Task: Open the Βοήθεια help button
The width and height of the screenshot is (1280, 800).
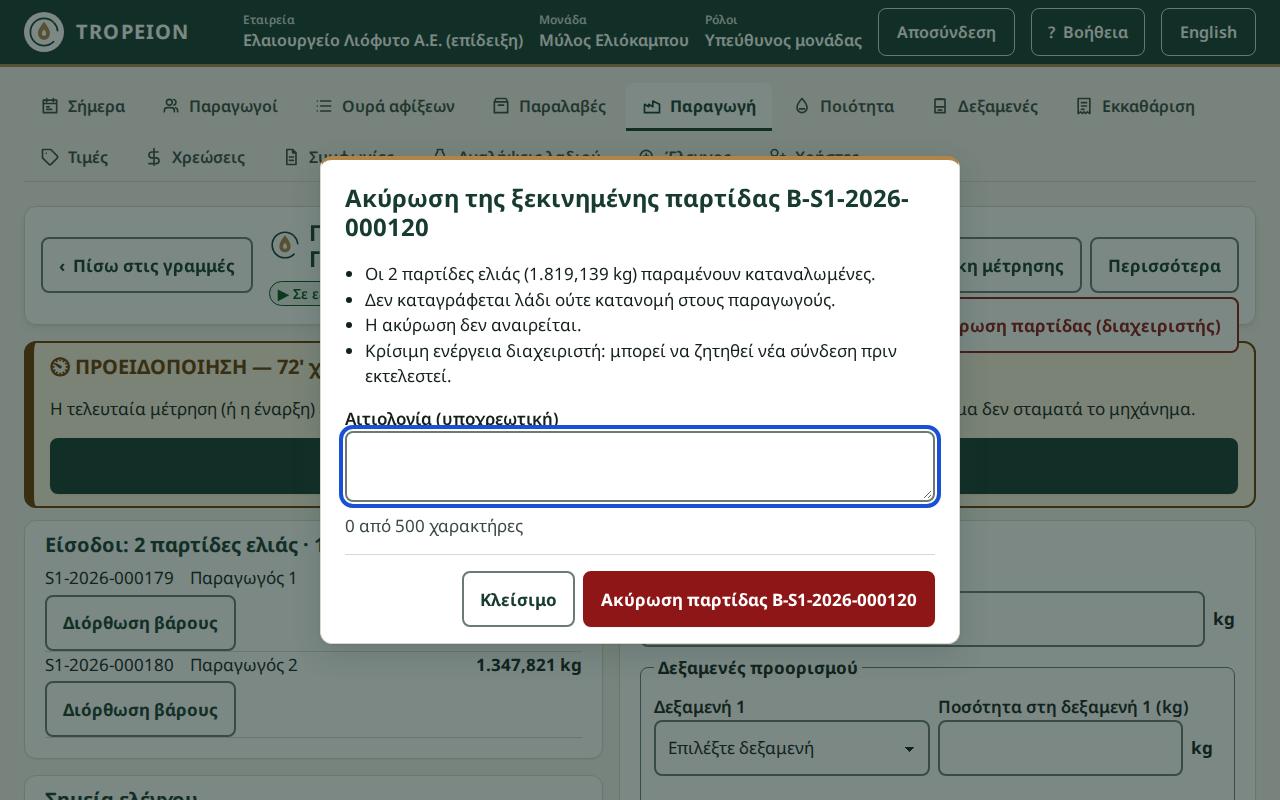Action: [1088, 32]
